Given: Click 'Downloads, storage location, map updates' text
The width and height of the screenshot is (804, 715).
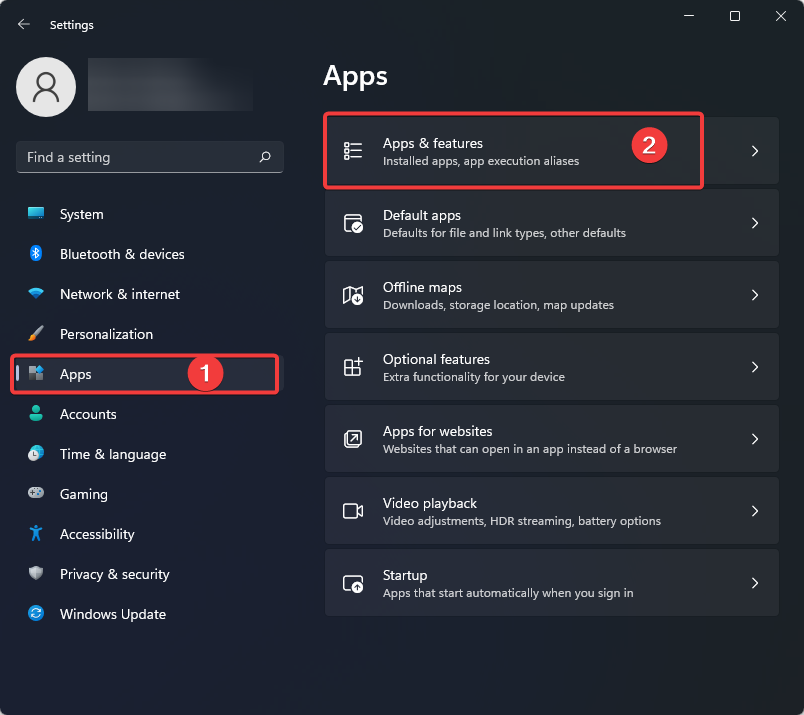Looking at the screenshot, I should coord(498,305).
